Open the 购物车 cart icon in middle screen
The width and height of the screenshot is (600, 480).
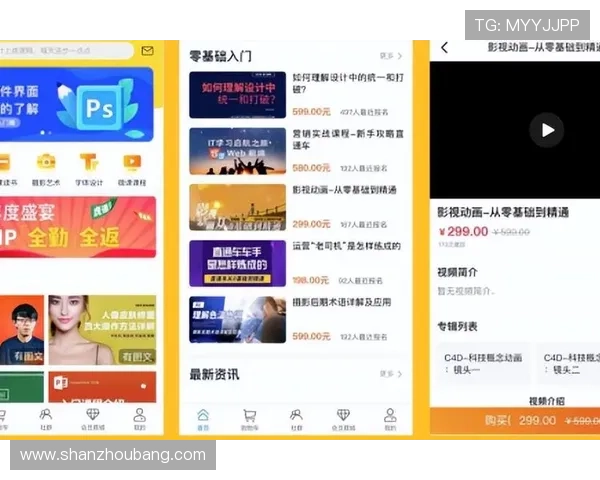click(x=249, y=416)
